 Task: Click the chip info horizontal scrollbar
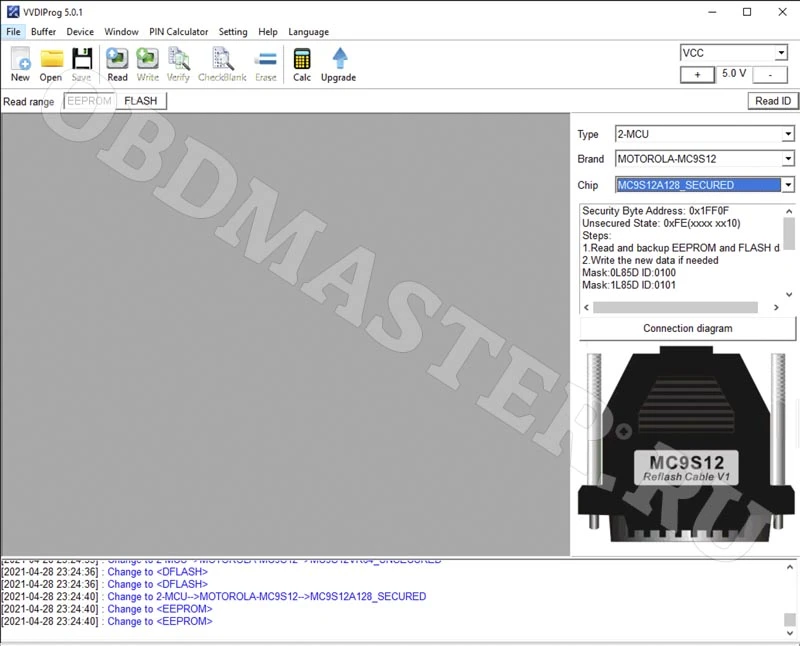pyautogui.click(x=675, y=307)
